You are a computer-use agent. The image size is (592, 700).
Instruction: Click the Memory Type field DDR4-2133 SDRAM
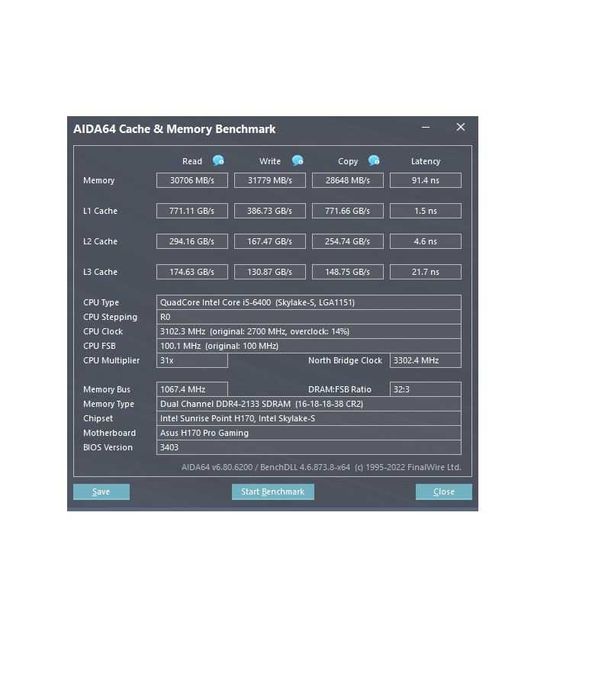(x=309, y=404)
